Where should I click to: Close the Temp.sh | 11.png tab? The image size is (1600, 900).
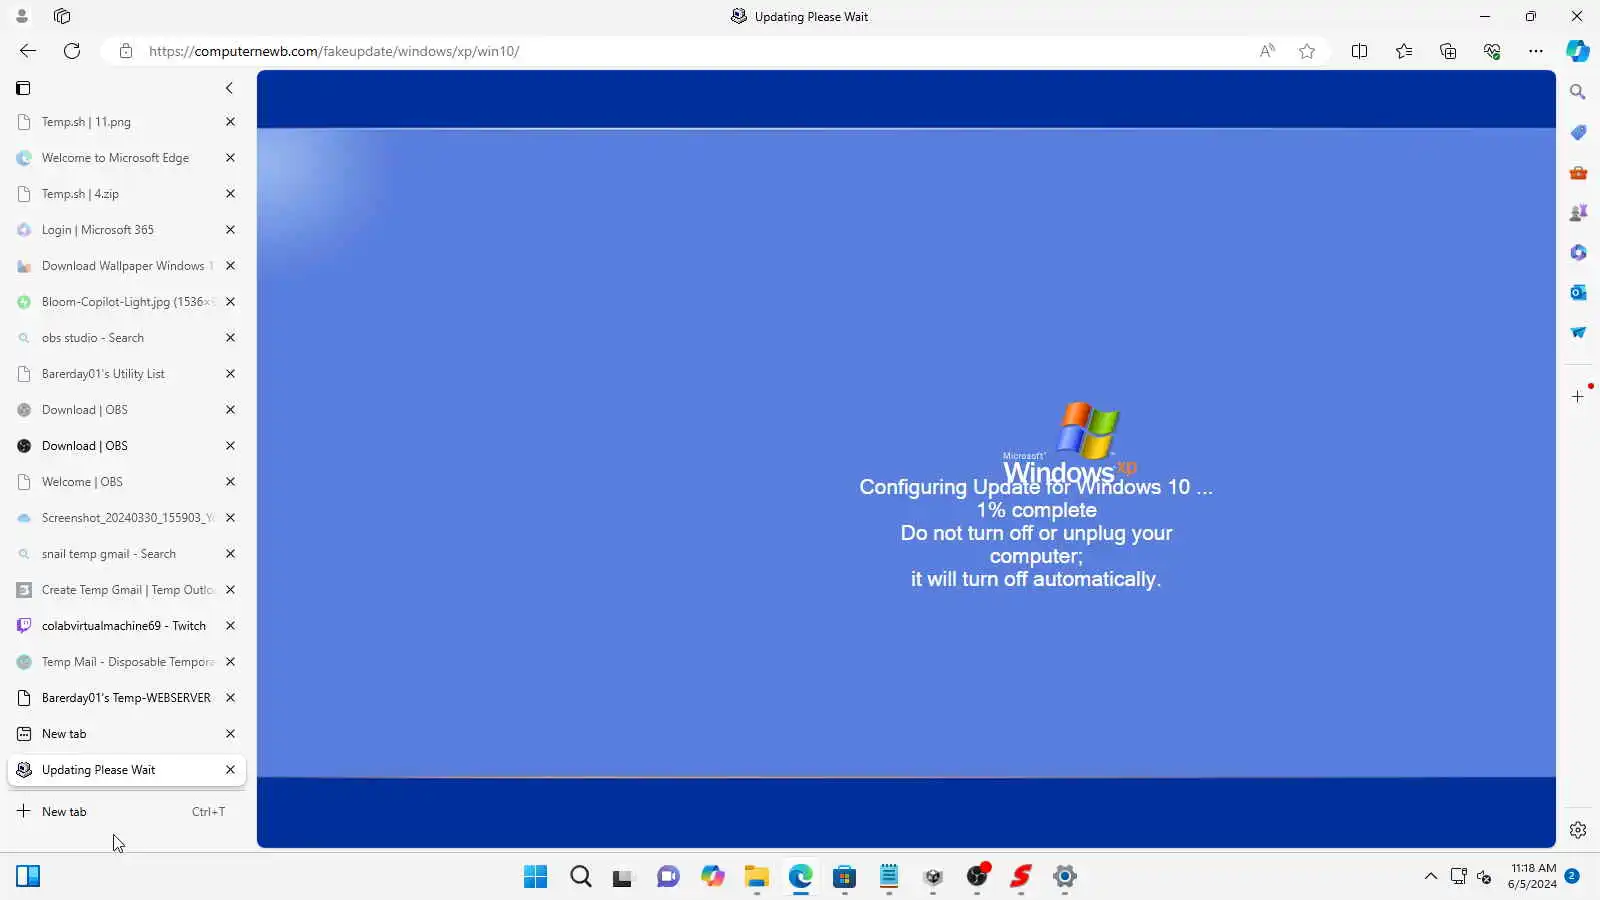point(230,122)
